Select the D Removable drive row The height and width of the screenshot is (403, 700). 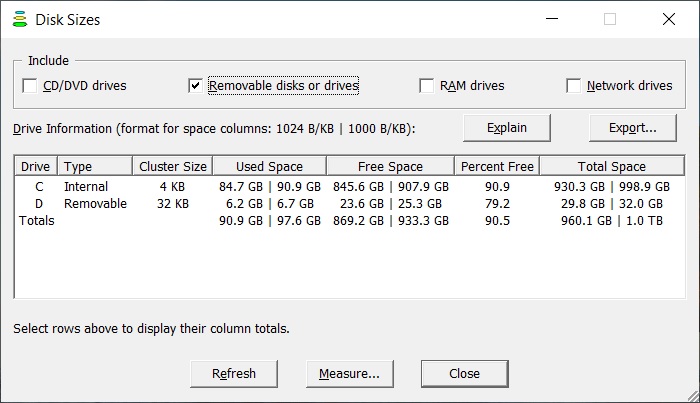(x=350, y=204)
